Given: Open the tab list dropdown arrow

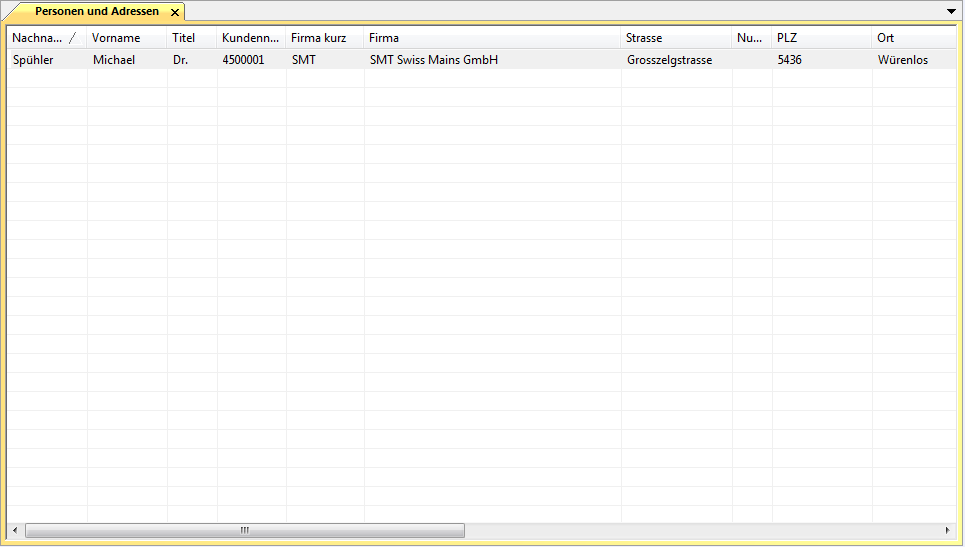Looking at the screenshot, I should tap(951, 11).
